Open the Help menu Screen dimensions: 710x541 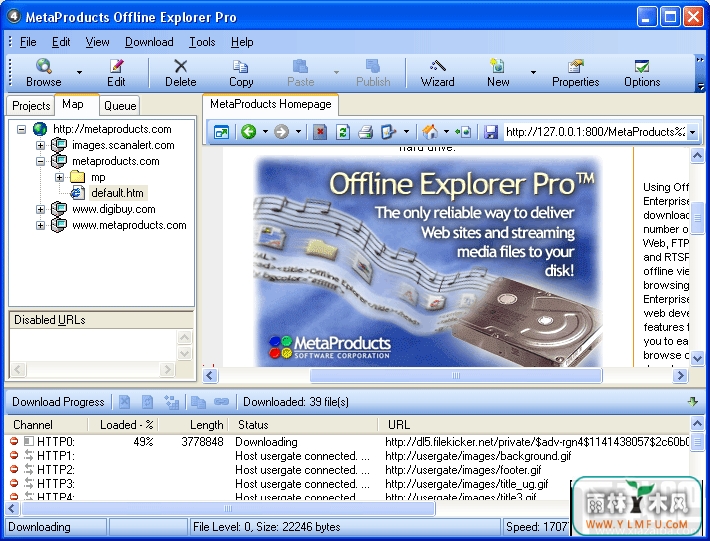point(242,42)
